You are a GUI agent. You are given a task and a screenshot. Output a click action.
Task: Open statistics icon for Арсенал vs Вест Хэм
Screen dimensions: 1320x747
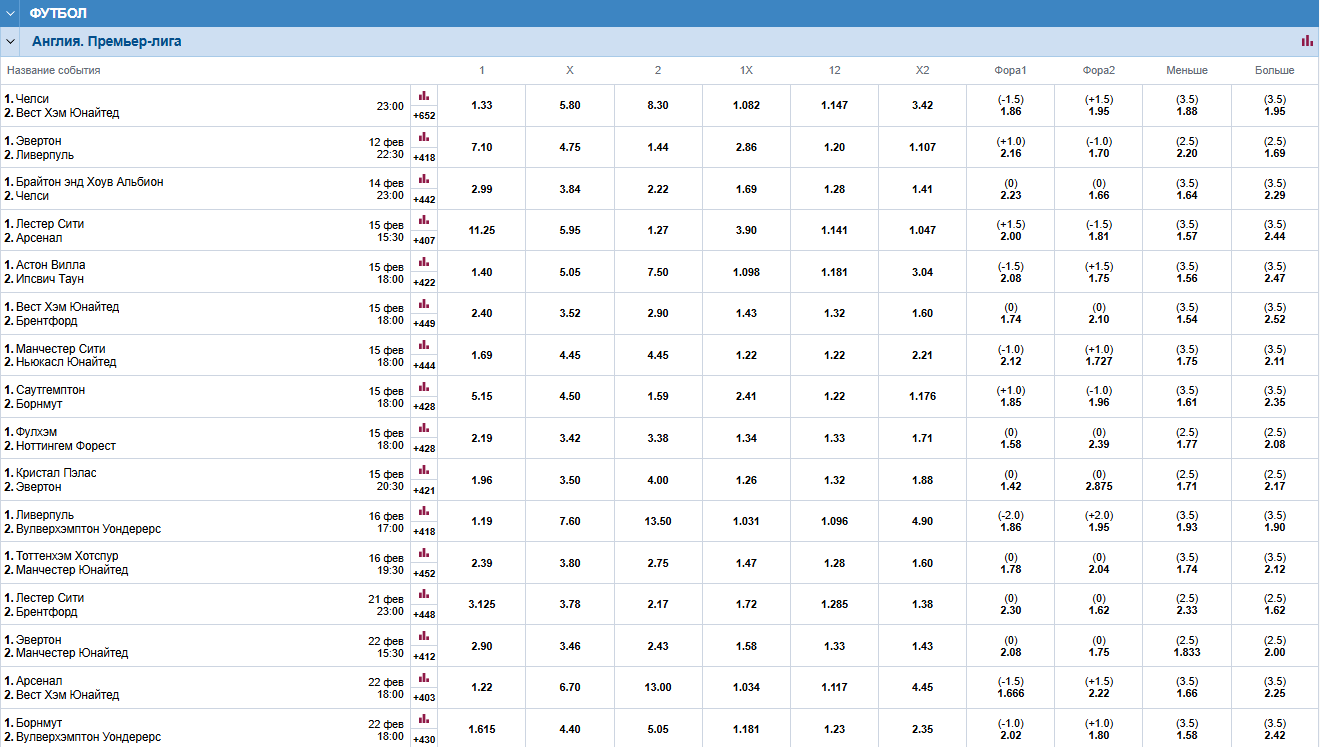click(424, 678)
